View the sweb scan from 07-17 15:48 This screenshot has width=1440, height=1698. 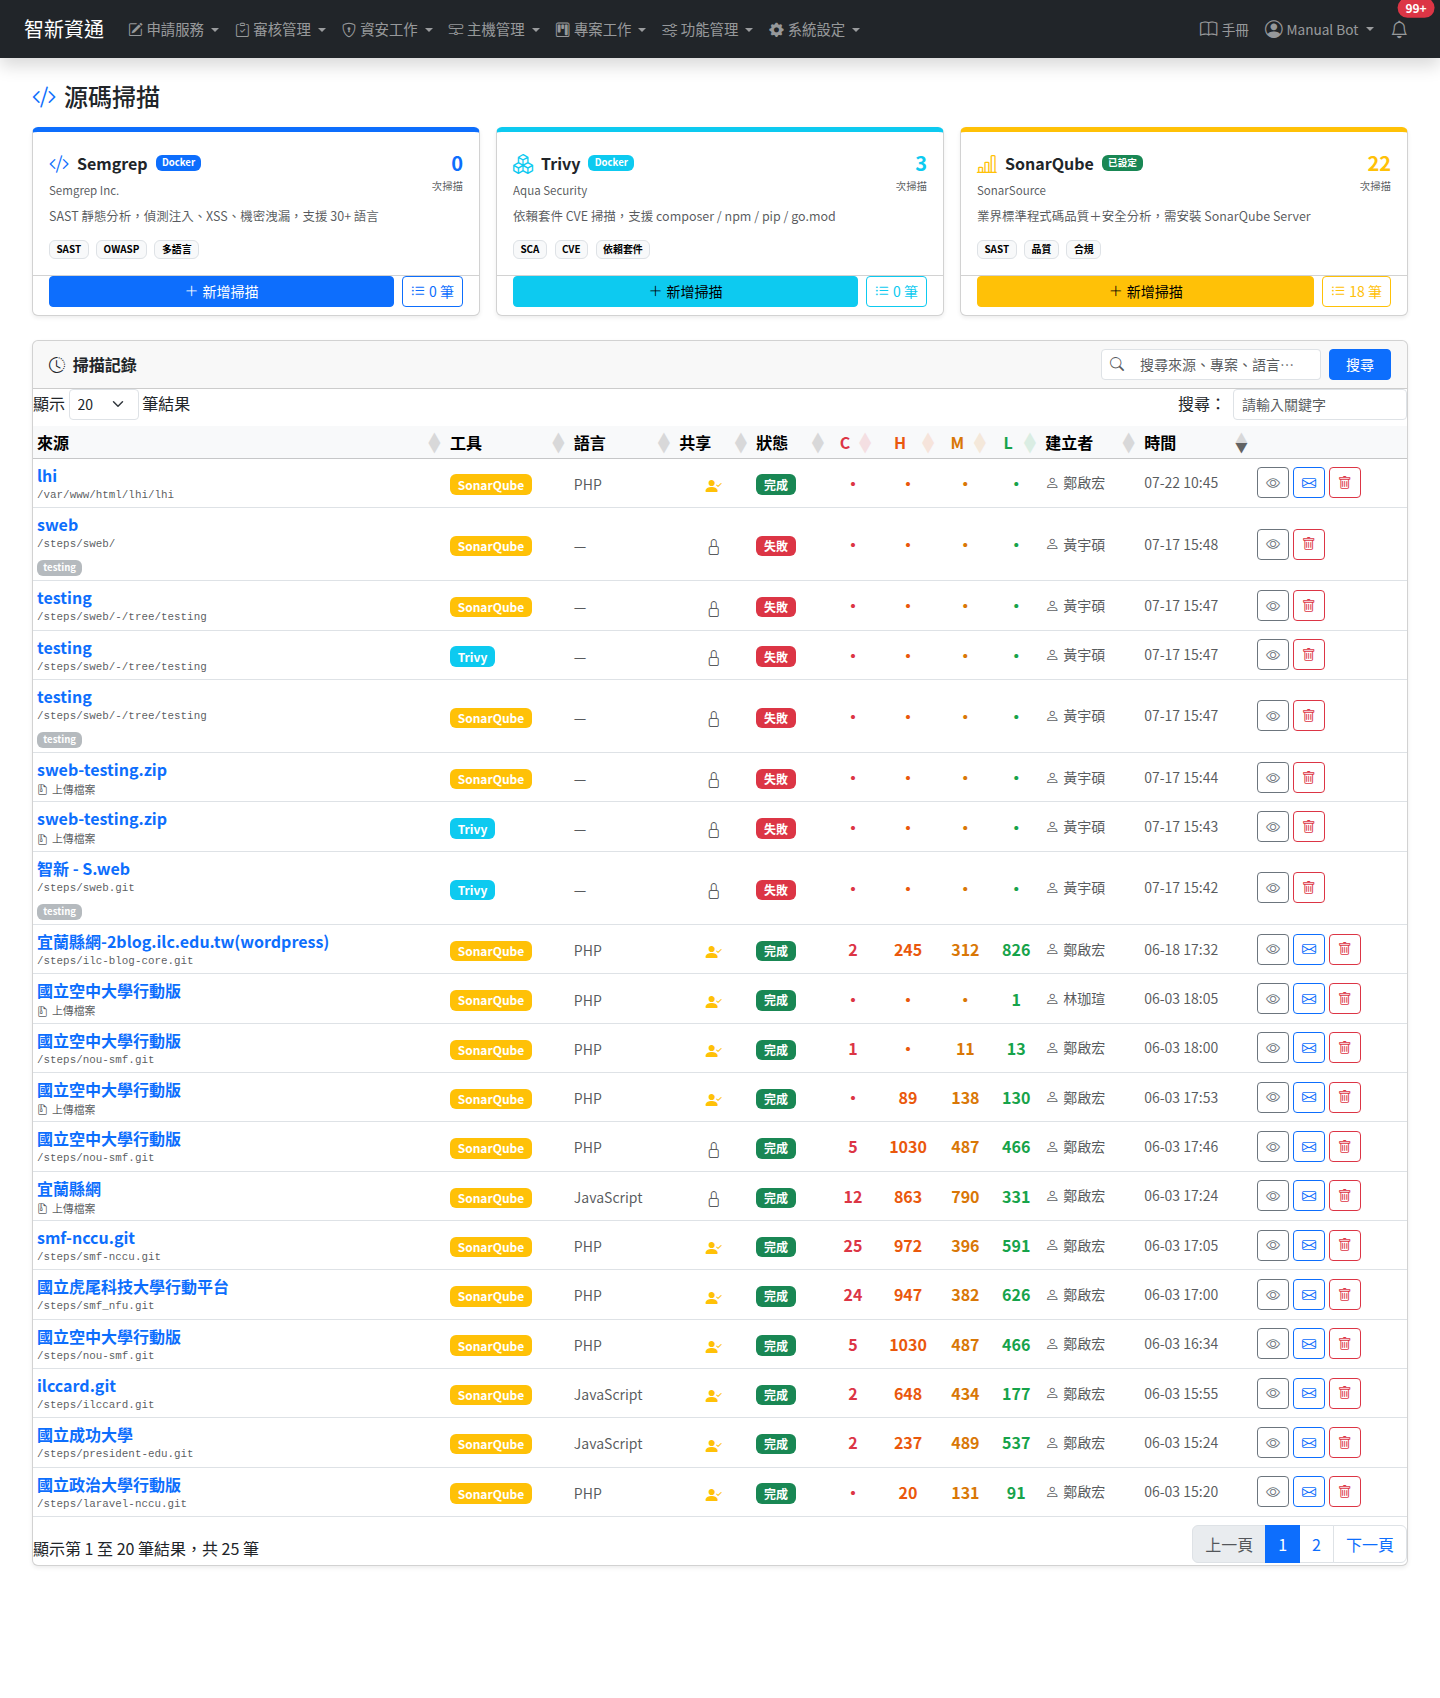point(1273,545)
